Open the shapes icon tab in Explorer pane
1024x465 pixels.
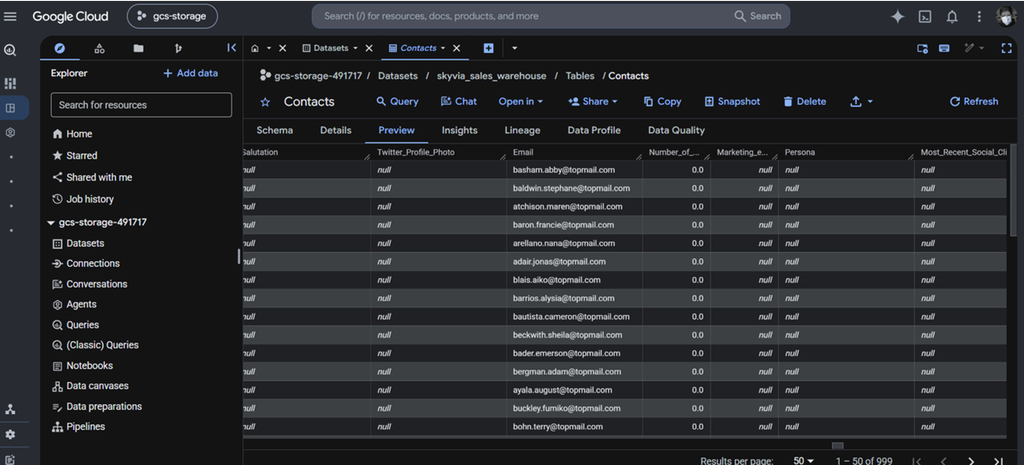[x=99, y=48]
